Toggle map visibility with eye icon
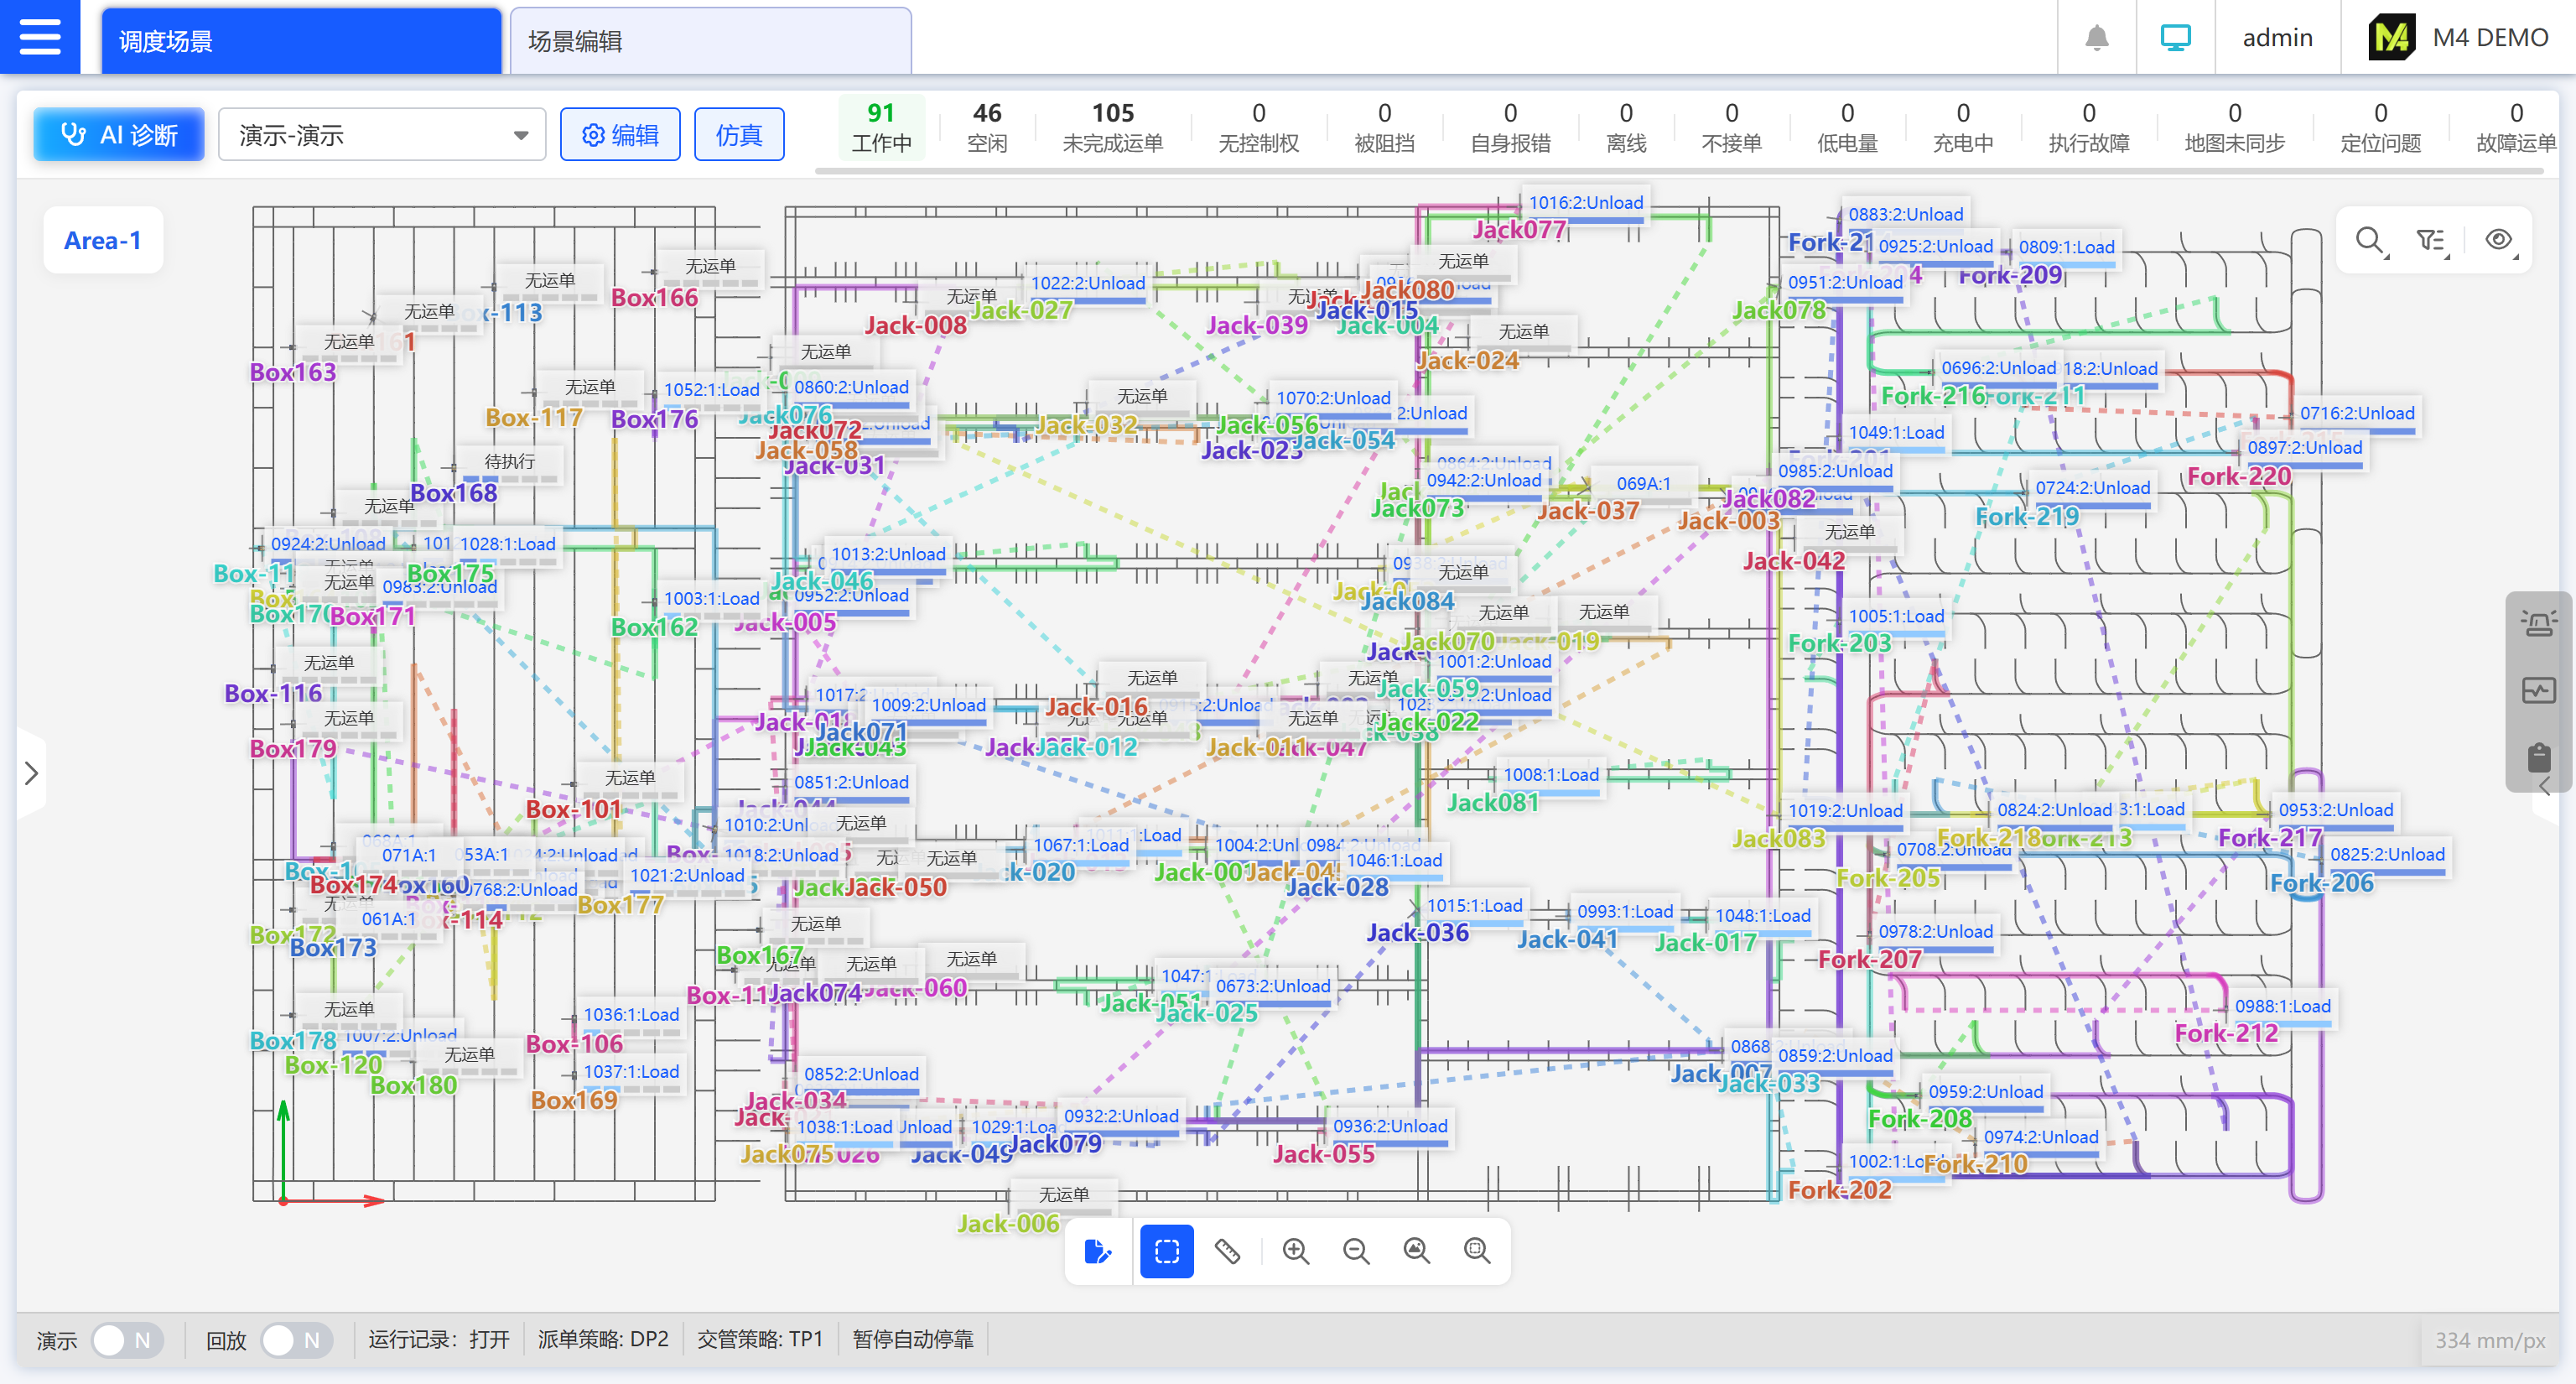 tap(2498, 240)
